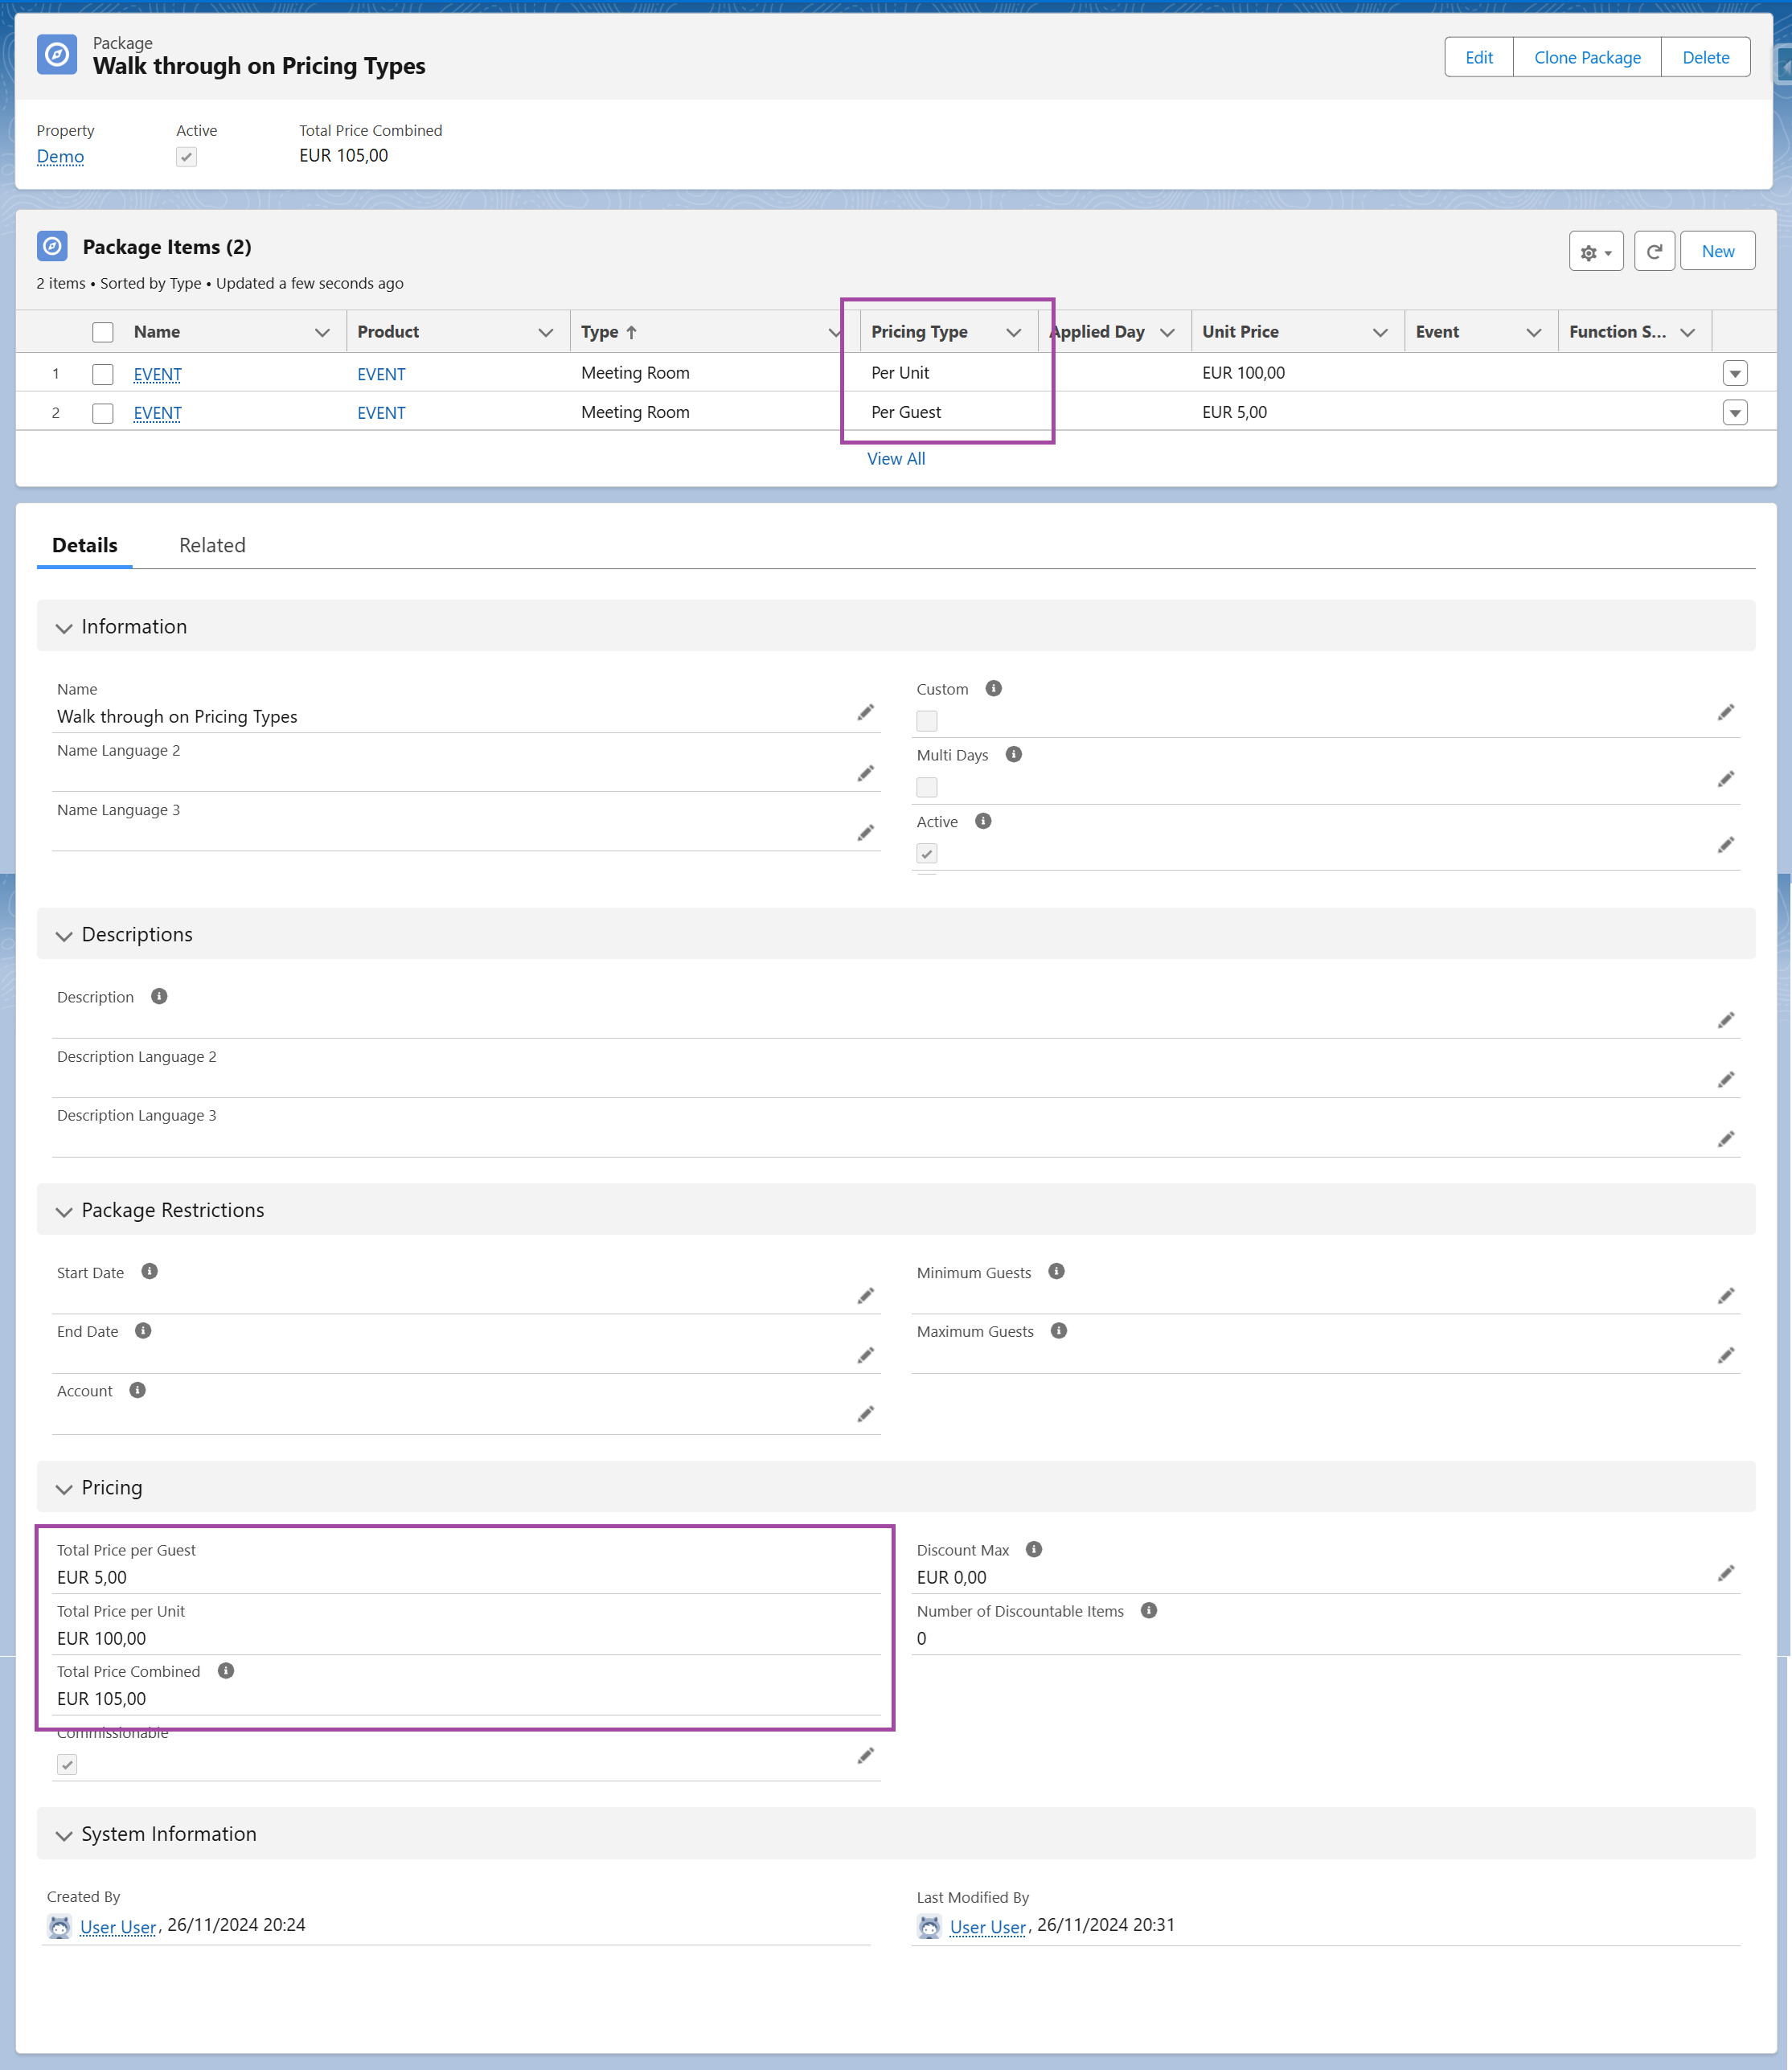Switch to the Related tab
Image resolution: width=1792 pixels, height=2070 pixels.
pos(212,545)
